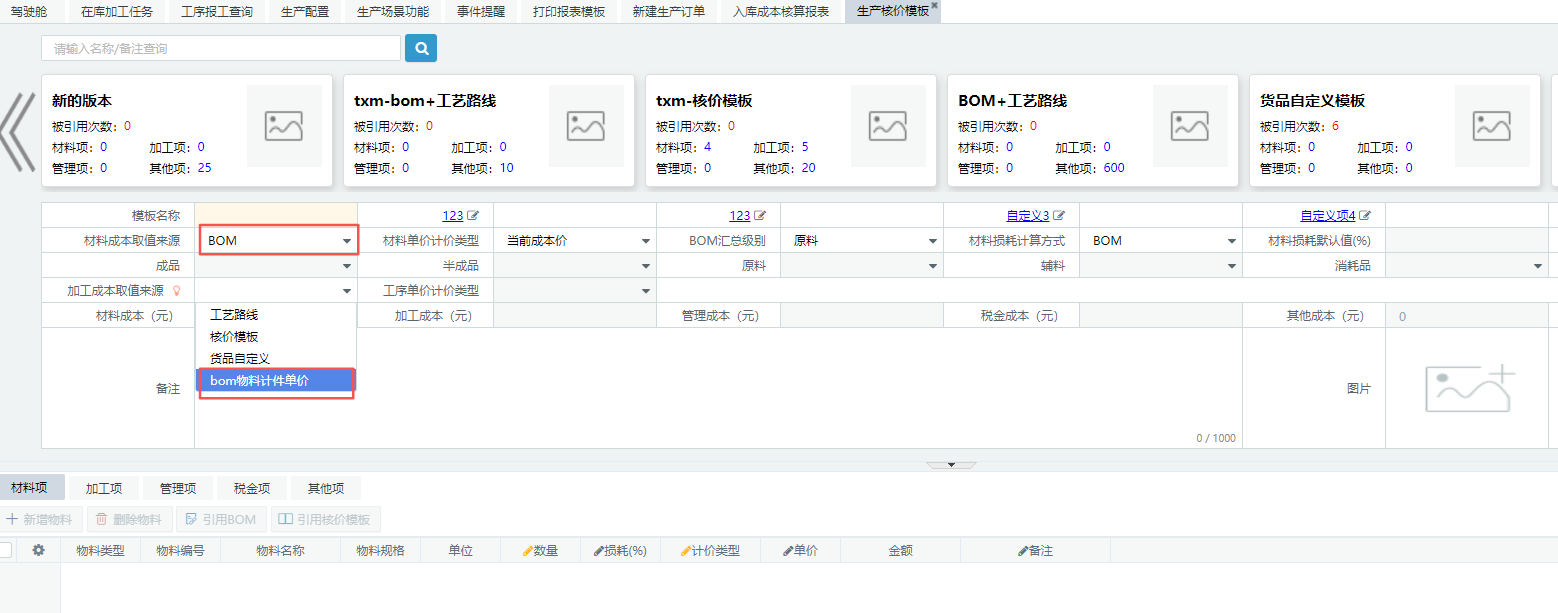Click the 引用BOM button
This screenshot has width=1558, height=613.
222,520
